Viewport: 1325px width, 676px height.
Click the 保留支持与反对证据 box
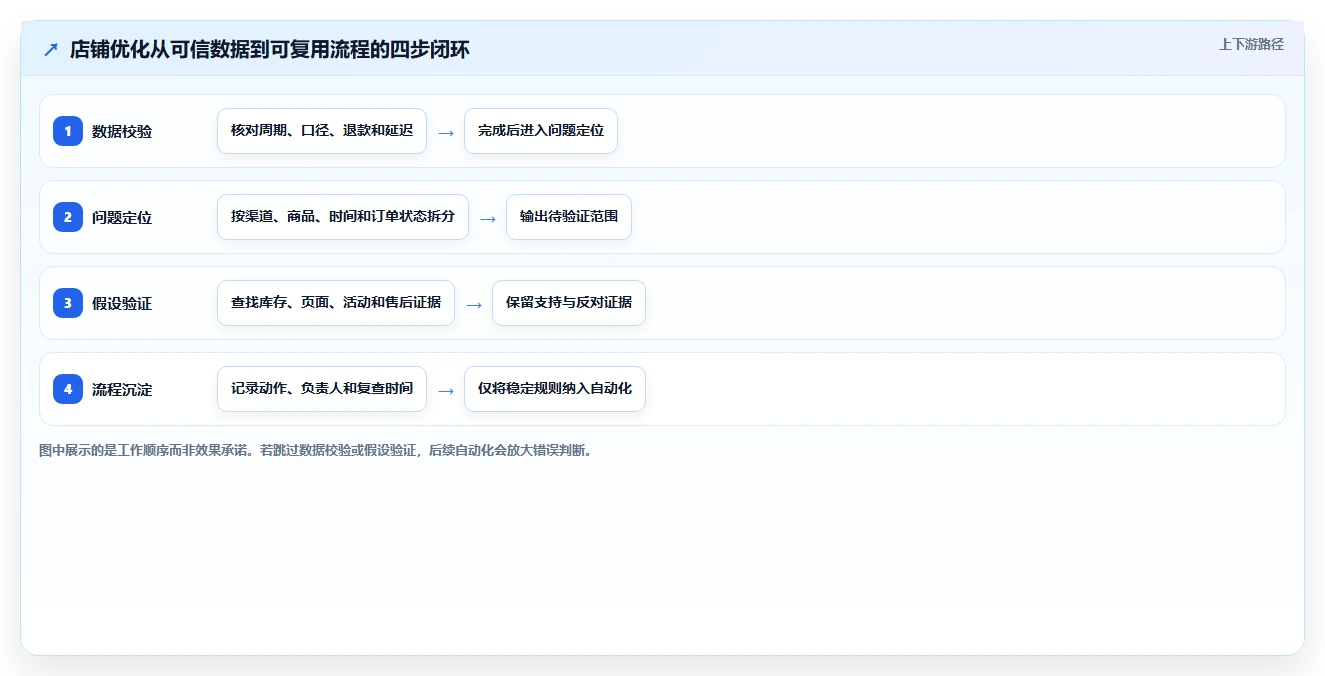tap(569, 303)
